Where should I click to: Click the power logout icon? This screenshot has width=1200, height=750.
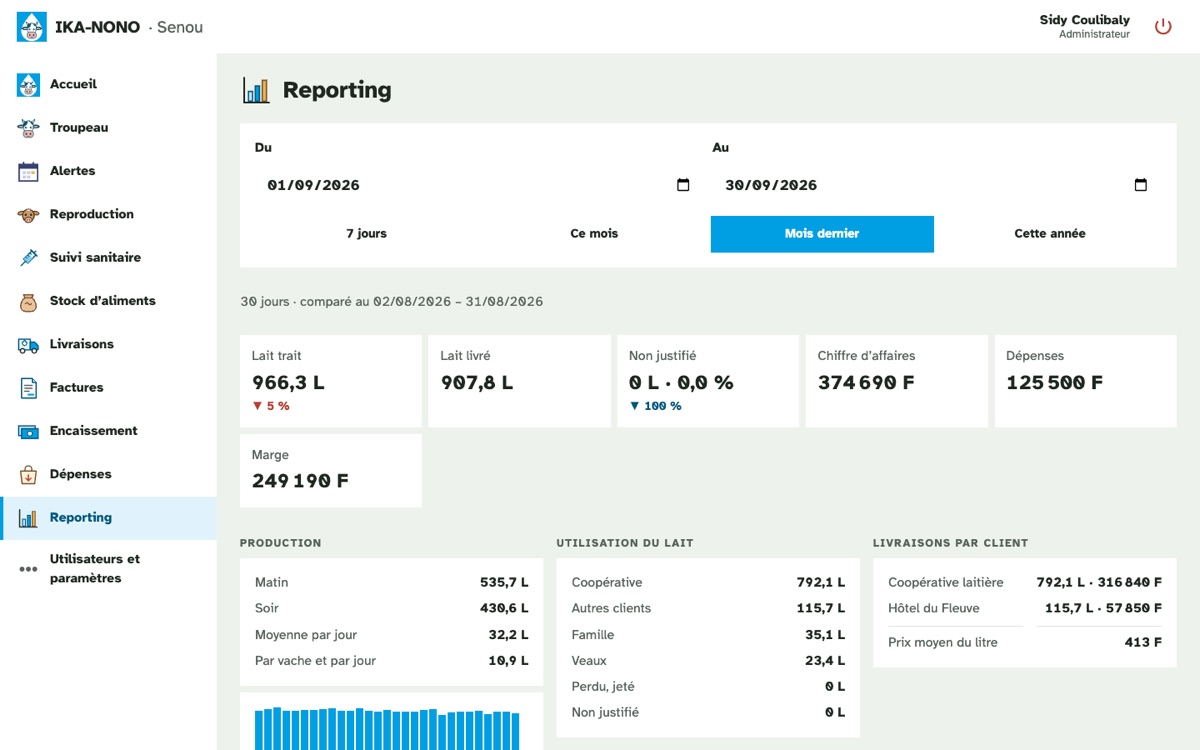pos(1163,27)
